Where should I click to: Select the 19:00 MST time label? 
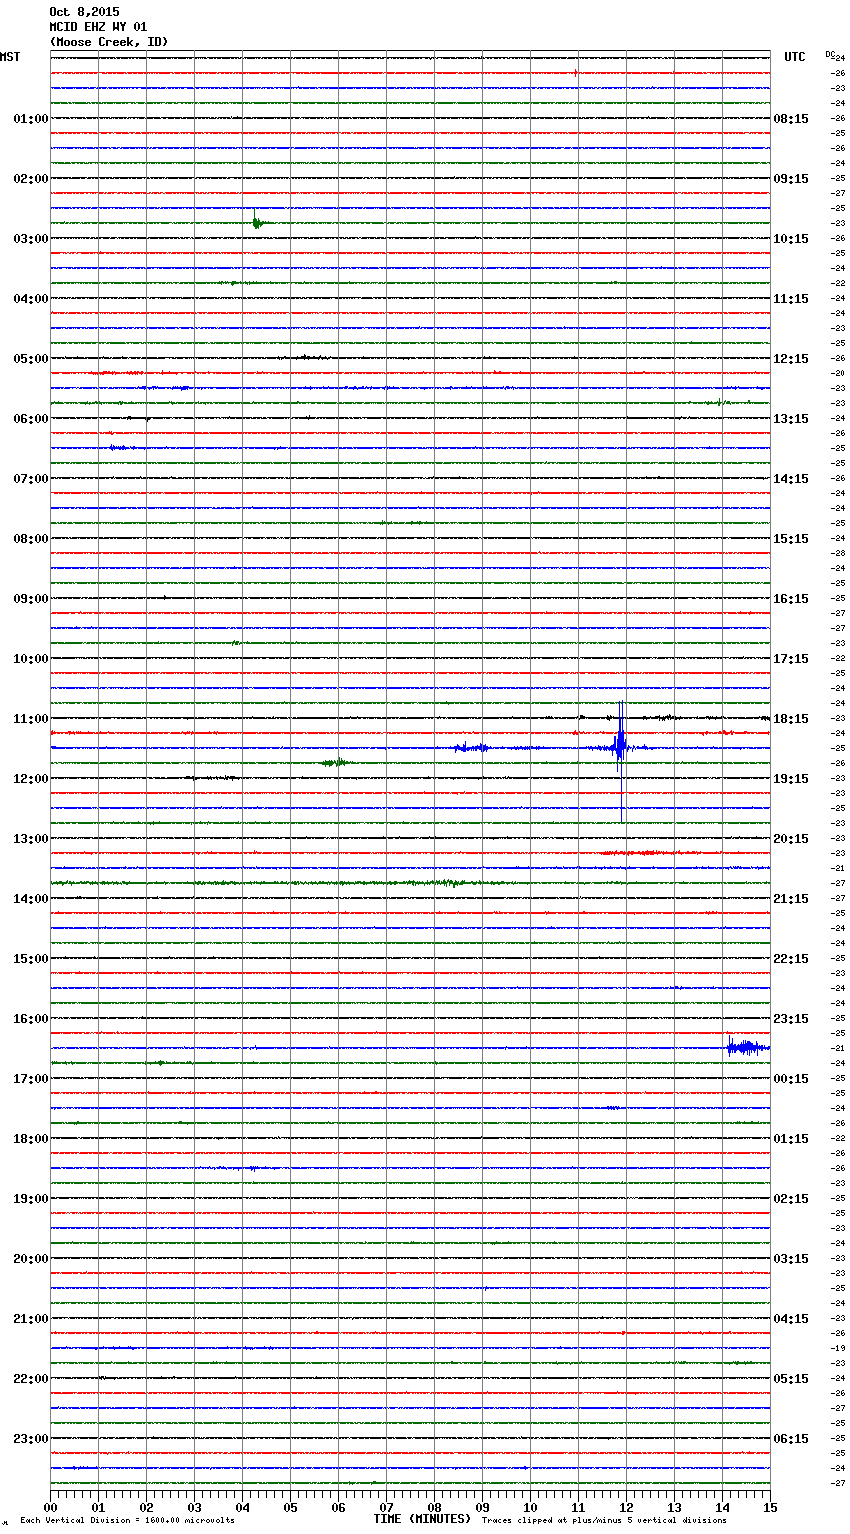click(30, 1199)
